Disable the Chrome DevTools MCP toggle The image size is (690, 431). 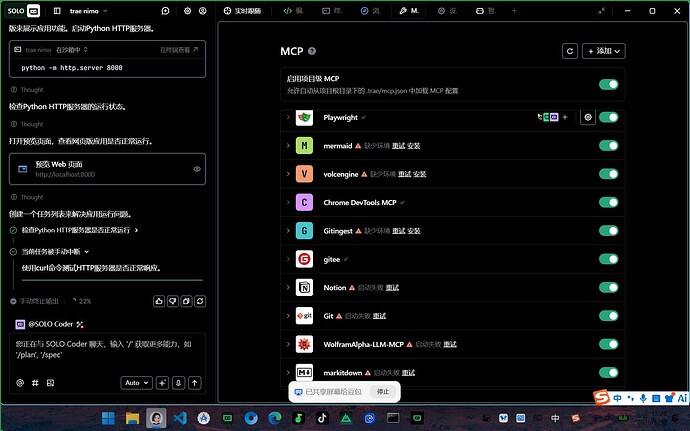pos(609,203)
